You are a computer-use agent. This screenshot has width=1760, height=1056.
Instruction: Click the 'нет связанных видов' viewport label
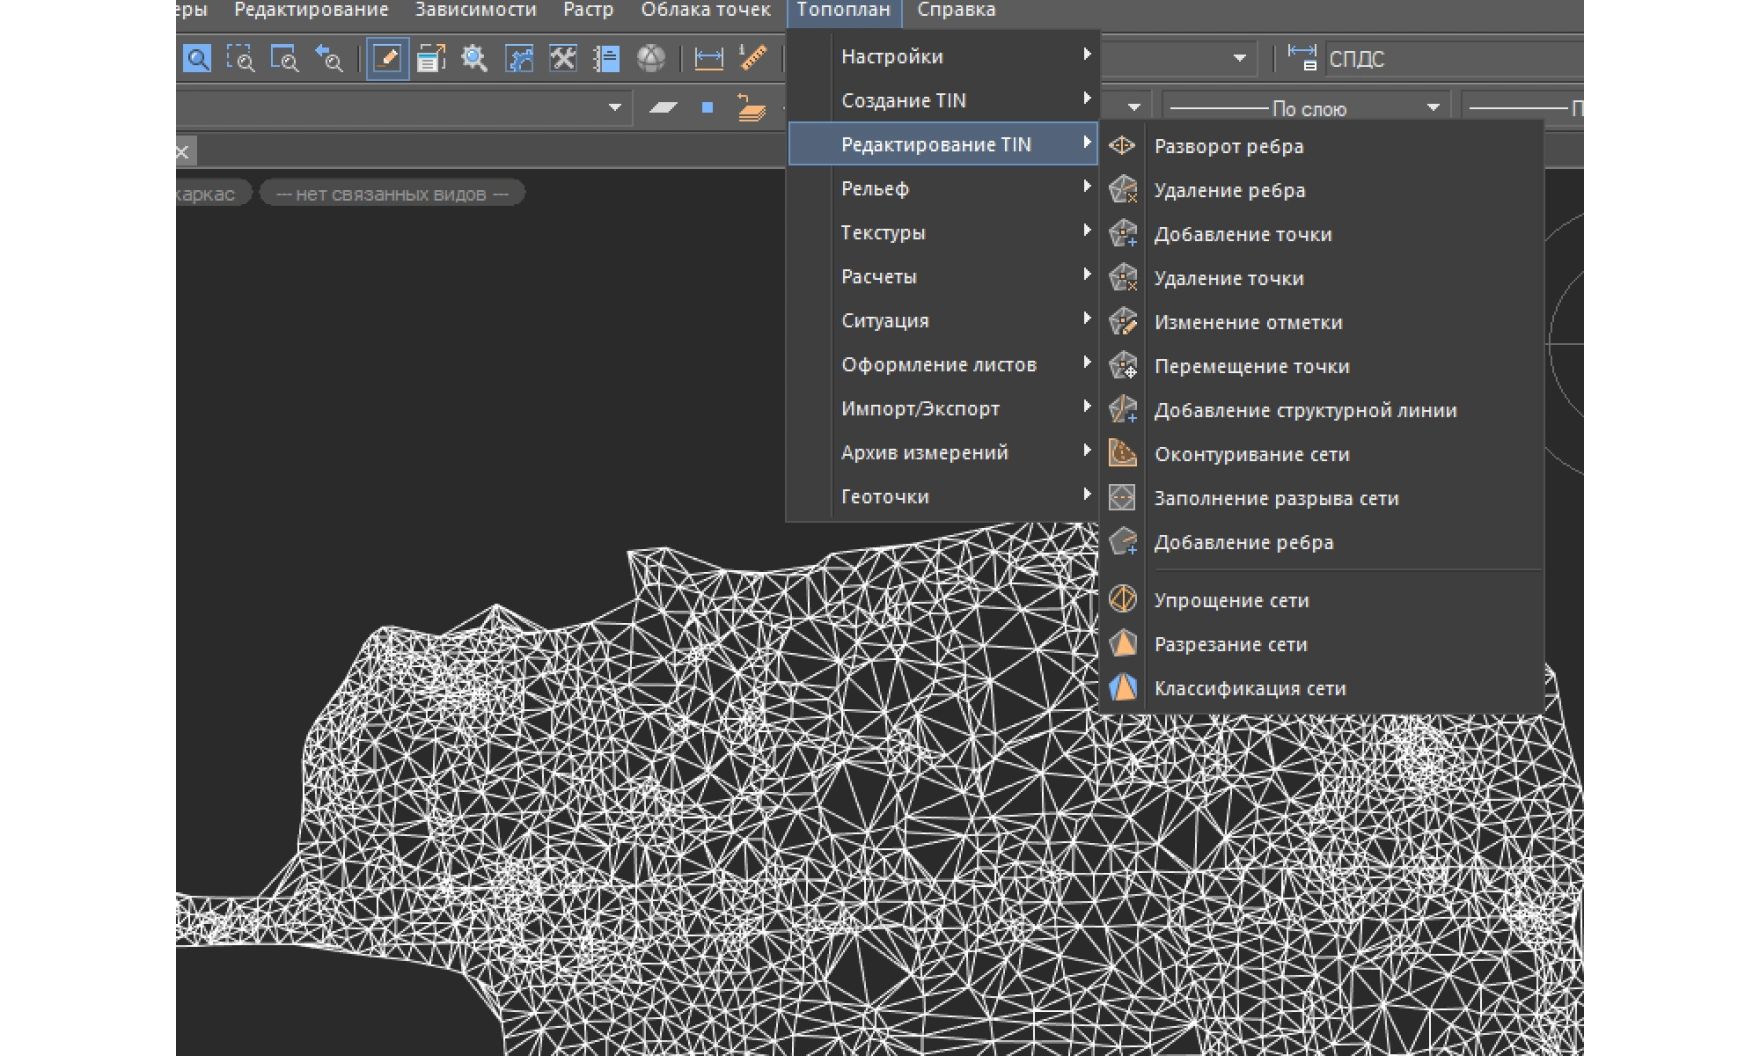[392, 194]
